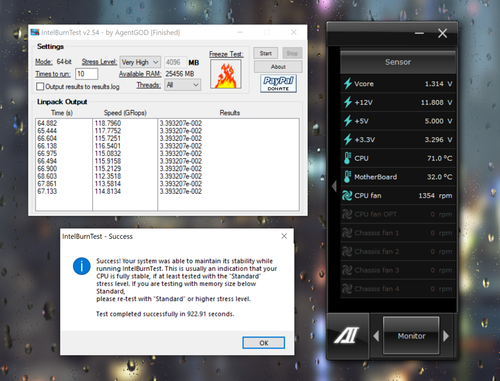Click the 118.7960 speed value
500x381 pixels.
click(x=108, y=123)
